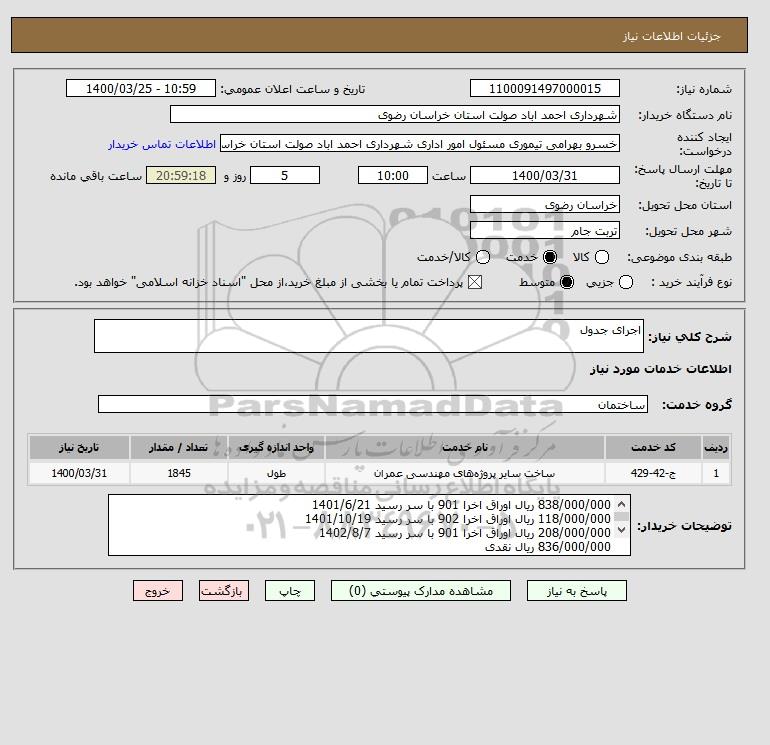Click the buyer notes line 208/000/000 ریال
Viewport: 770px width, 745px height.
point(465,533)
